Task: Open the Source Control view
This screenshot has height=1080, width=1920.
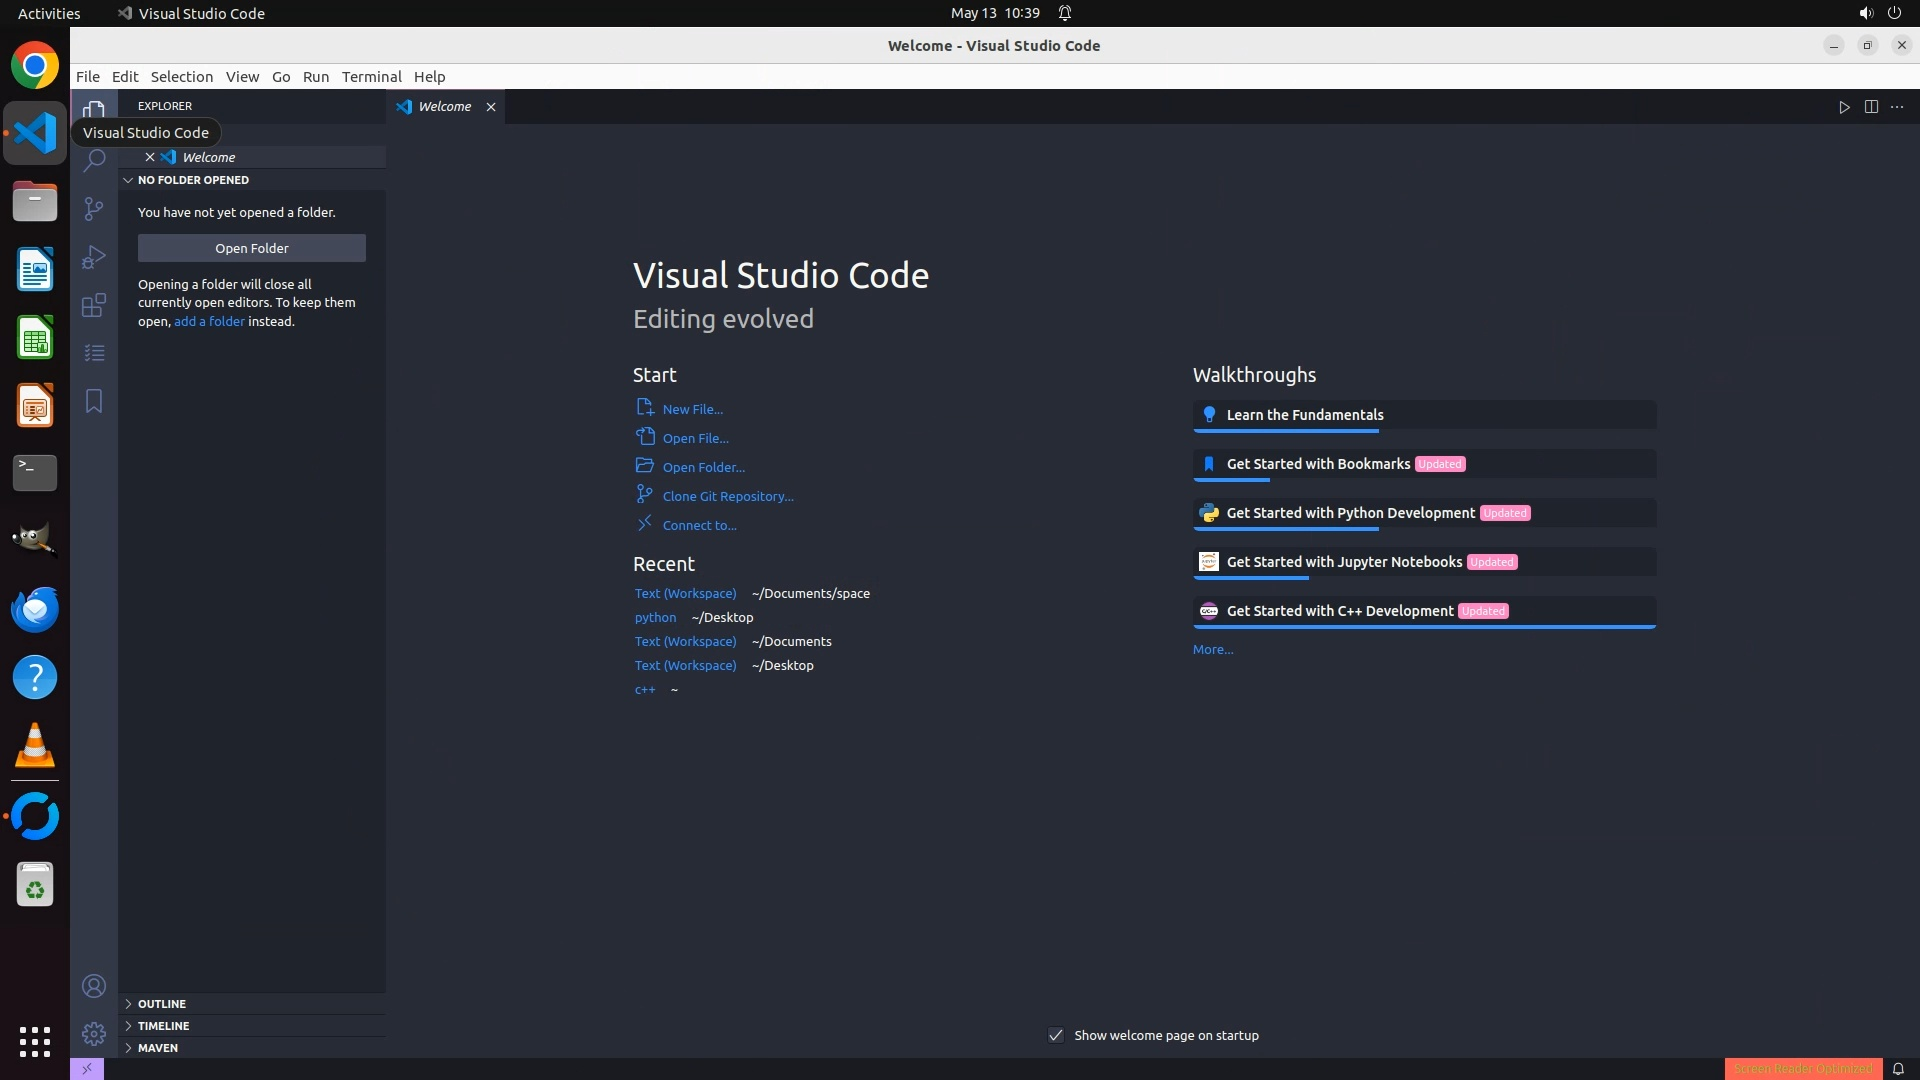Action: point(94,208)
